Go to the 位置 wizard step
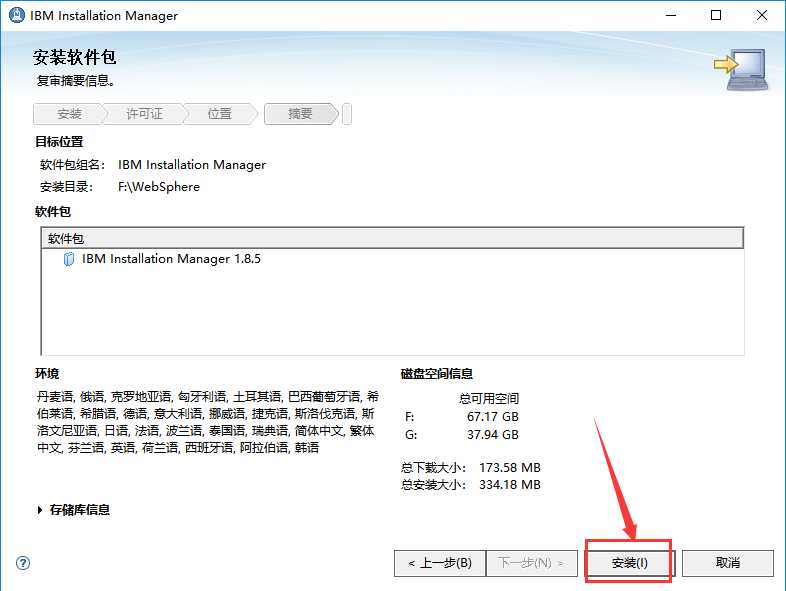This screenshot has width=786, height=591. (x=220, y=114)
